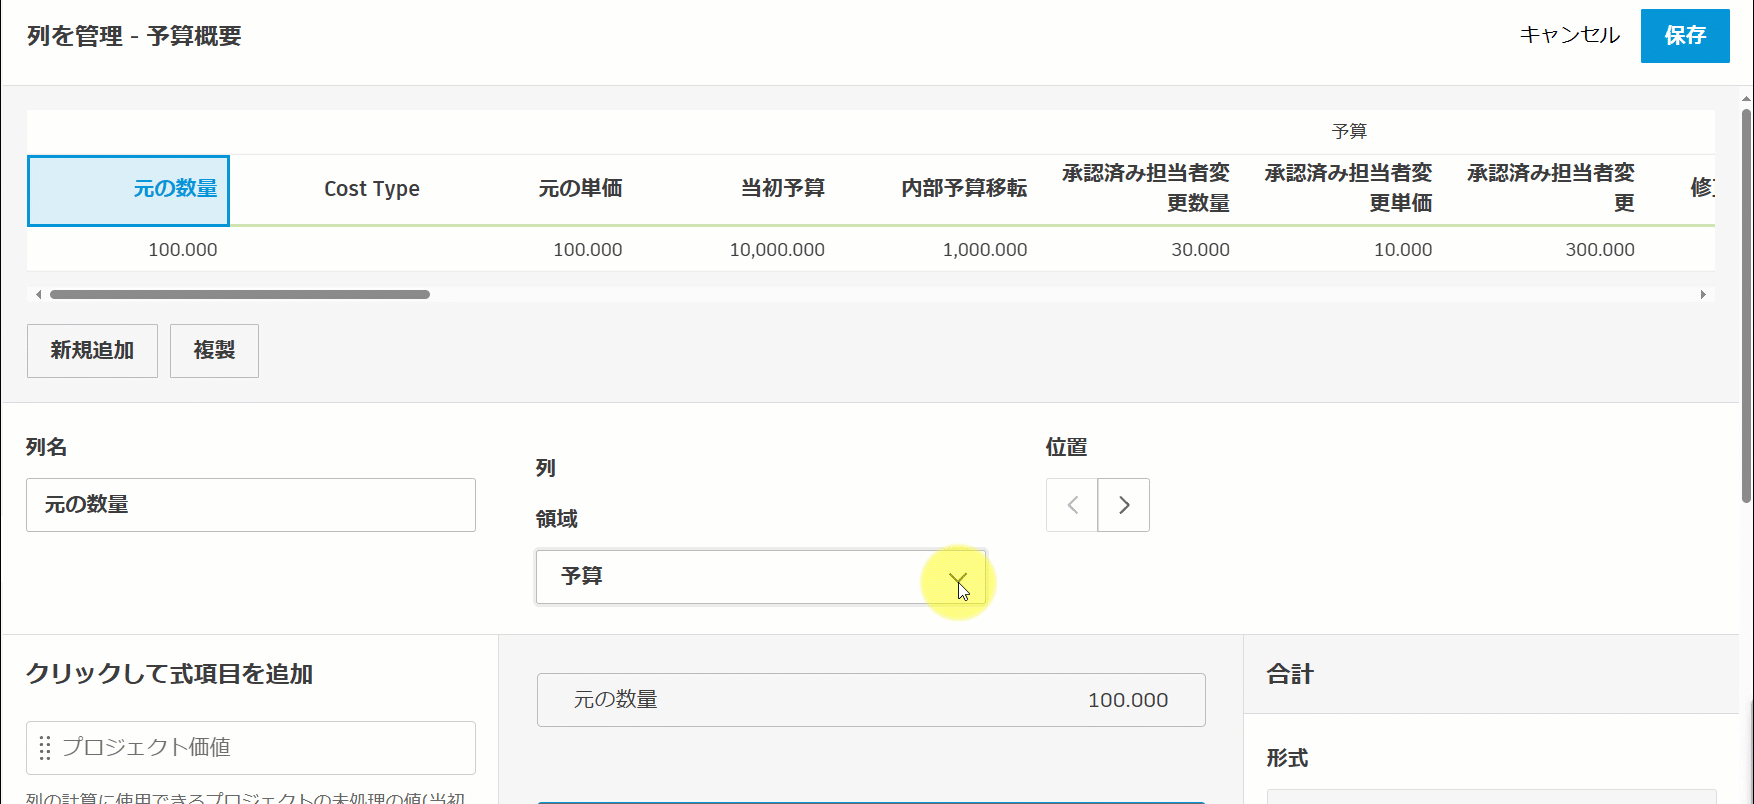Click the 予算 group header label
The height and width of the screenshot is (804, 1754).
[1349, 131]
